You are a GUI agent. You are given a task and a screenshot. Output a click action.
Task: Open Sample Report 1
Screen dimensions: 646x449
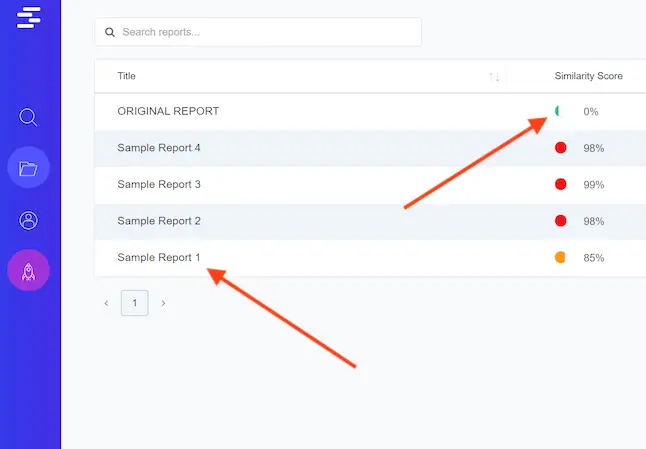pyautogui.click(x=159, y=257)
